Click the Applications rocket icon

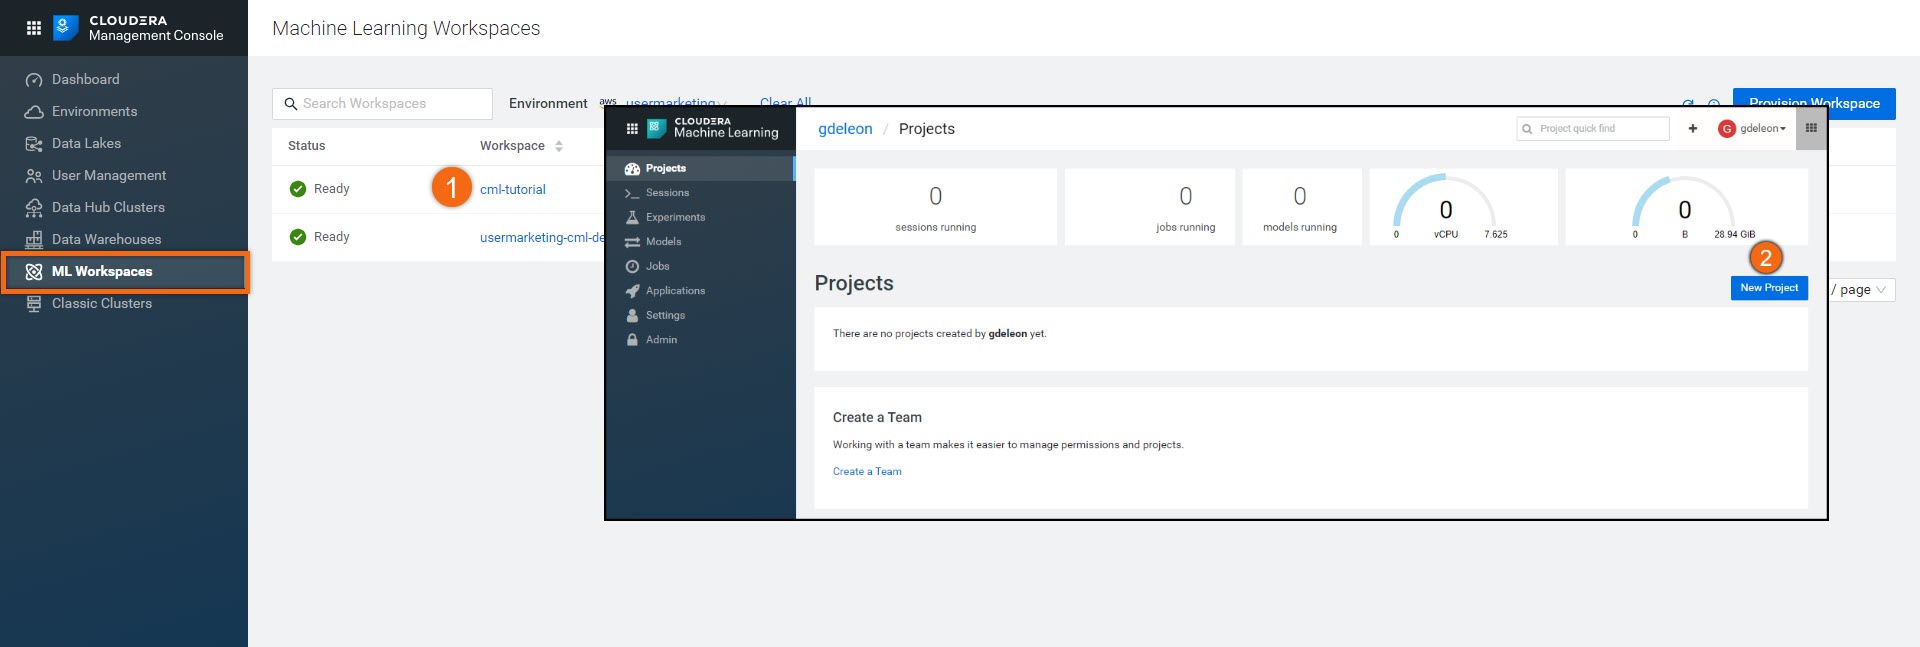(x=632, y=291)
